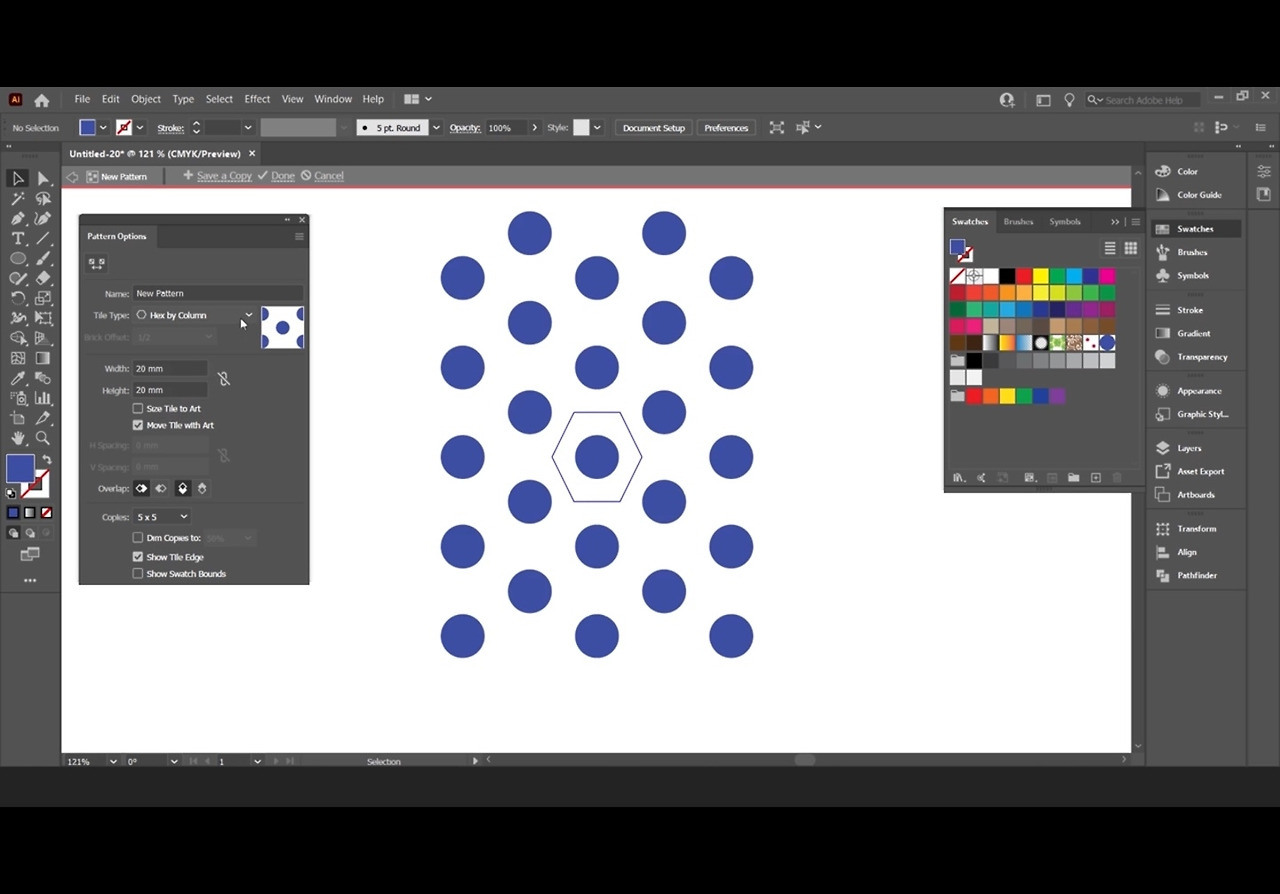Image resolution: width=1280 pixels, height=894 pixels.
Task: Enable Show Swatch Bounds checkbox
Action: coord(138,574)
